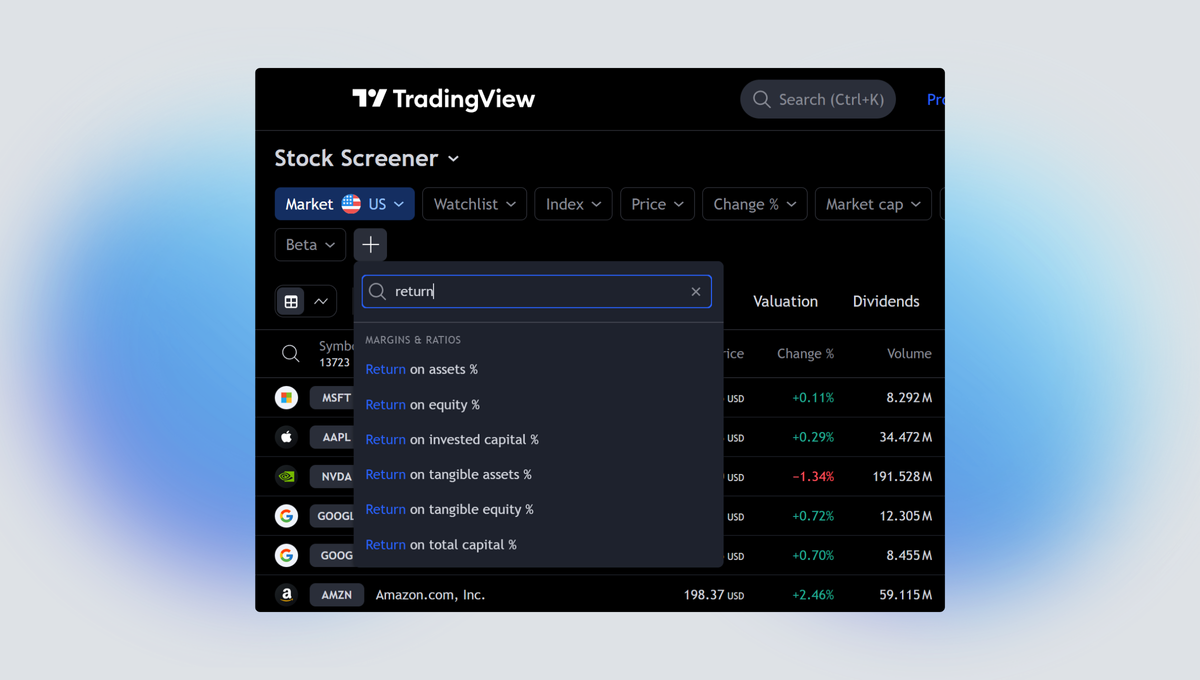Click inside the 'return' filter search field
1200x680 pixels.
(x=537, y=291)
